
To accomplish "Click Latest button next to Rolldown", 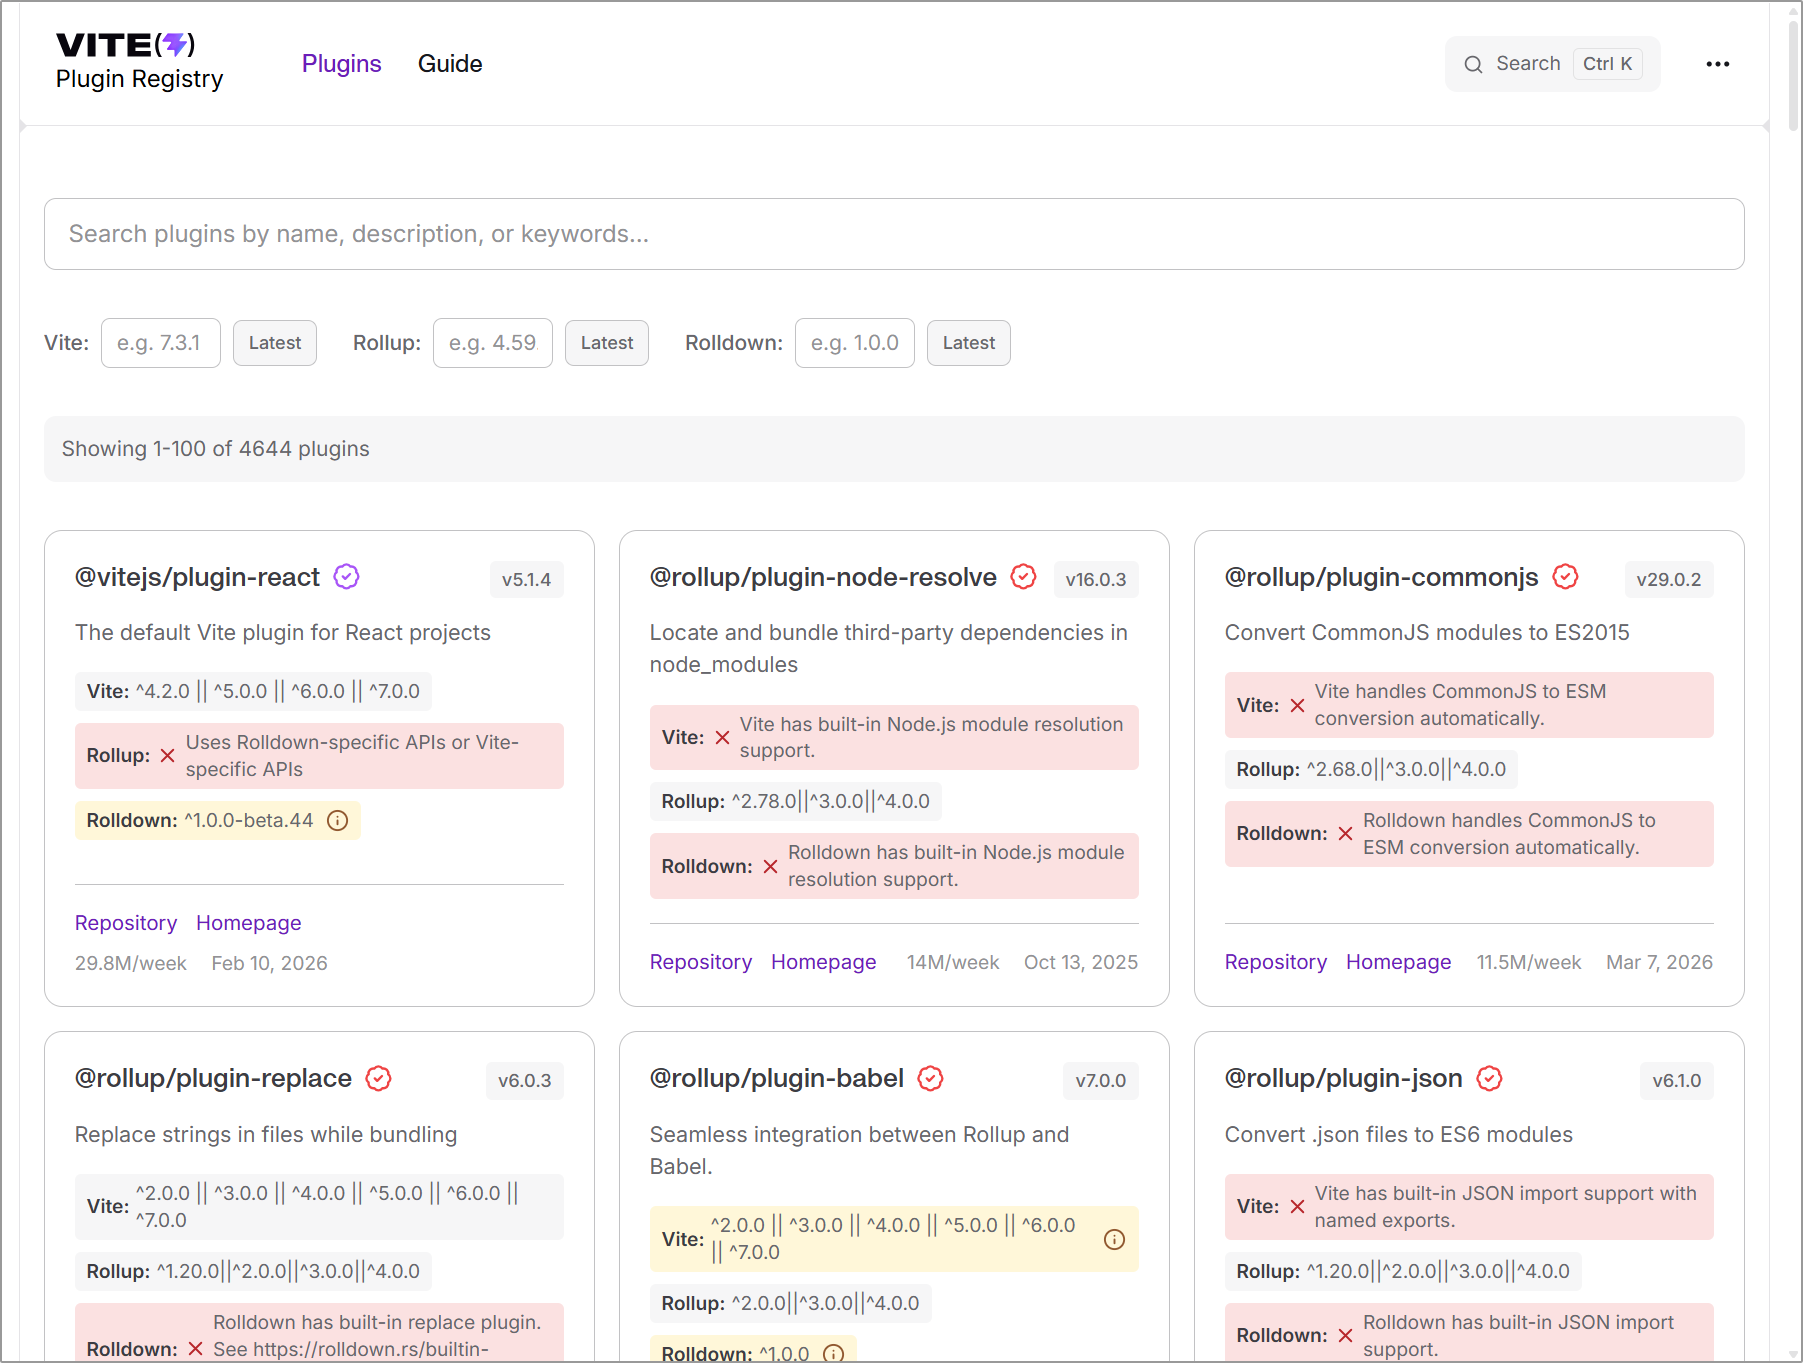I will point(969,343).
